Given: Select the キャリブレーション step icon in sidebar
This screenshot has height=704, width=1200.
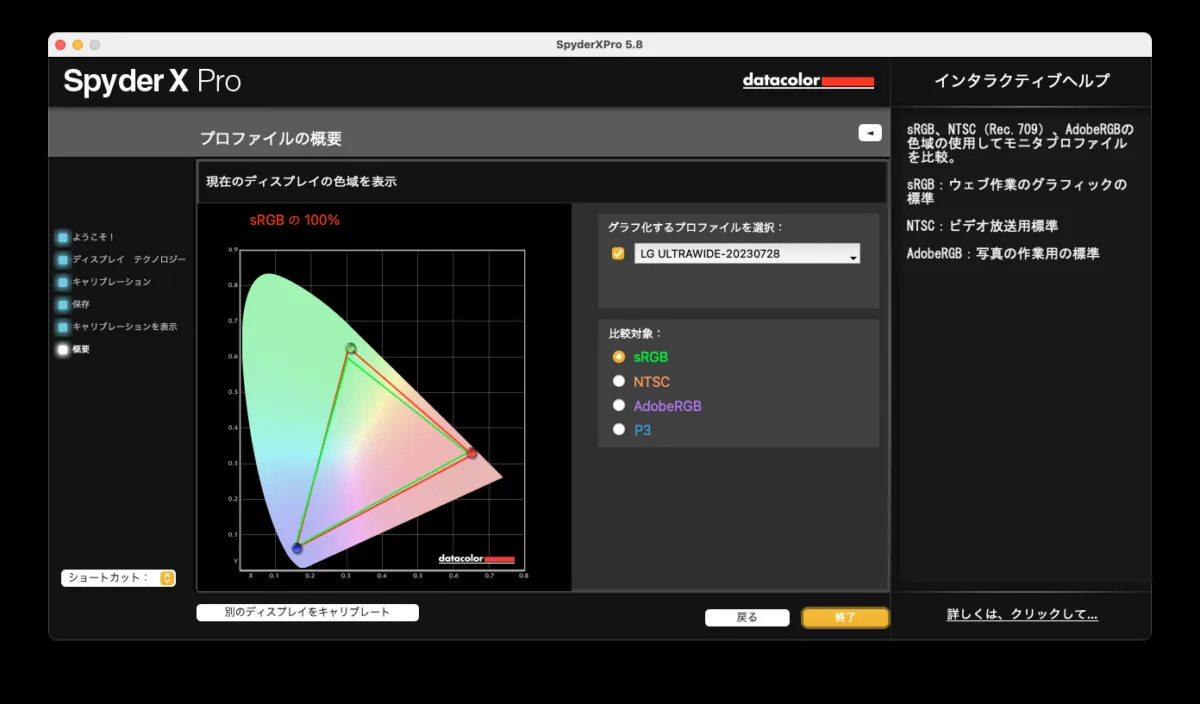Looking at the screenshot, I should [x=63, y=282].
